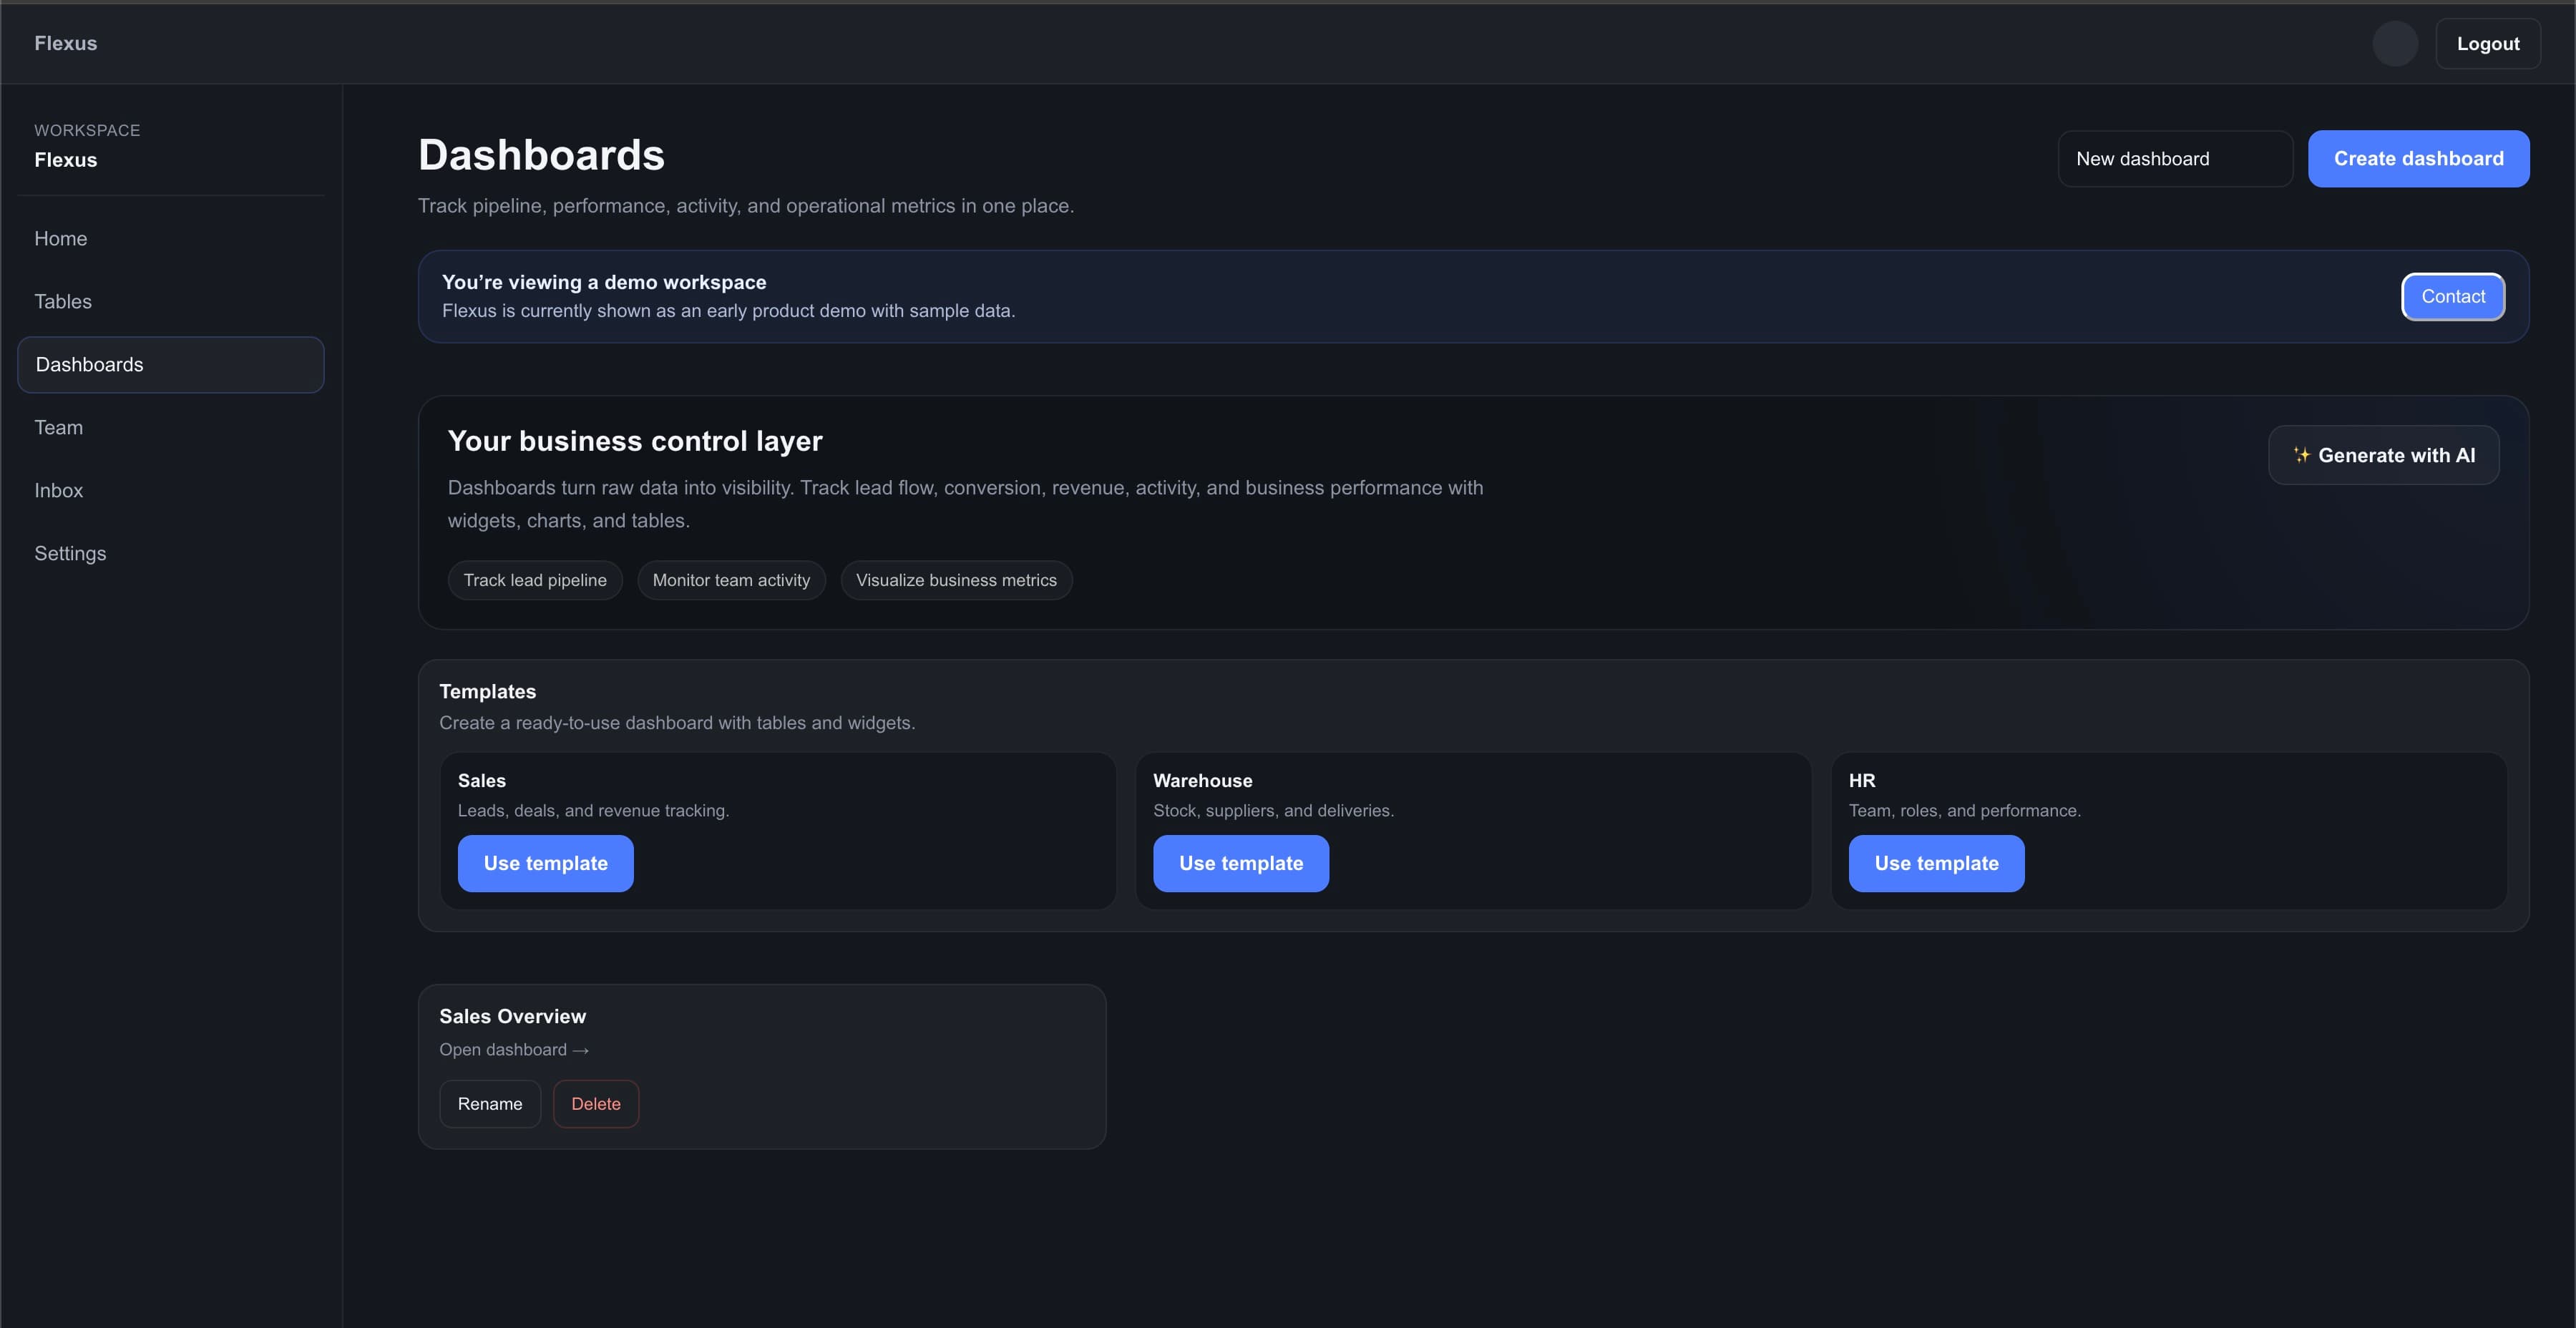The width and height of the screenshot is (2576, 1328).
Task: Use template for the Sales dashboard
Action: tap(545, 863)
